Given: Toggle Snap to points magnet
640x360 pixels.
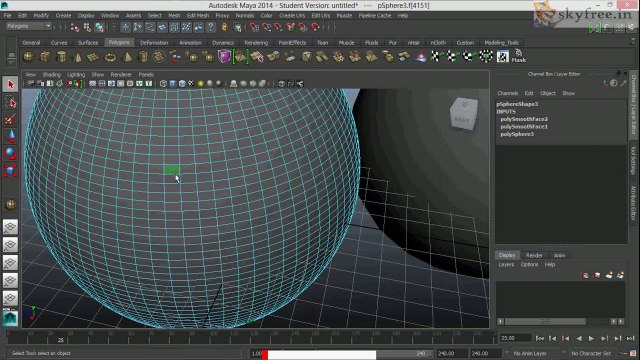Looking at the screenshot, I should 278,27.
